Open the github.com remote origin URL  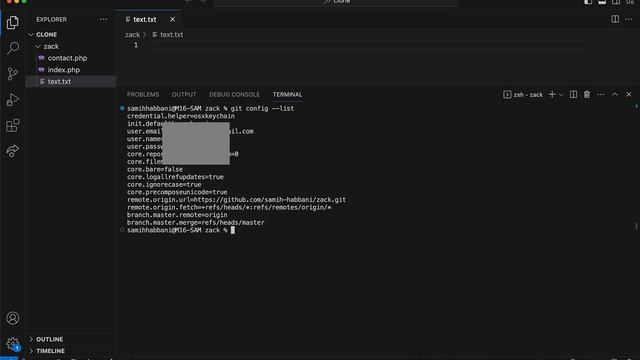click(x=269, y=200)
